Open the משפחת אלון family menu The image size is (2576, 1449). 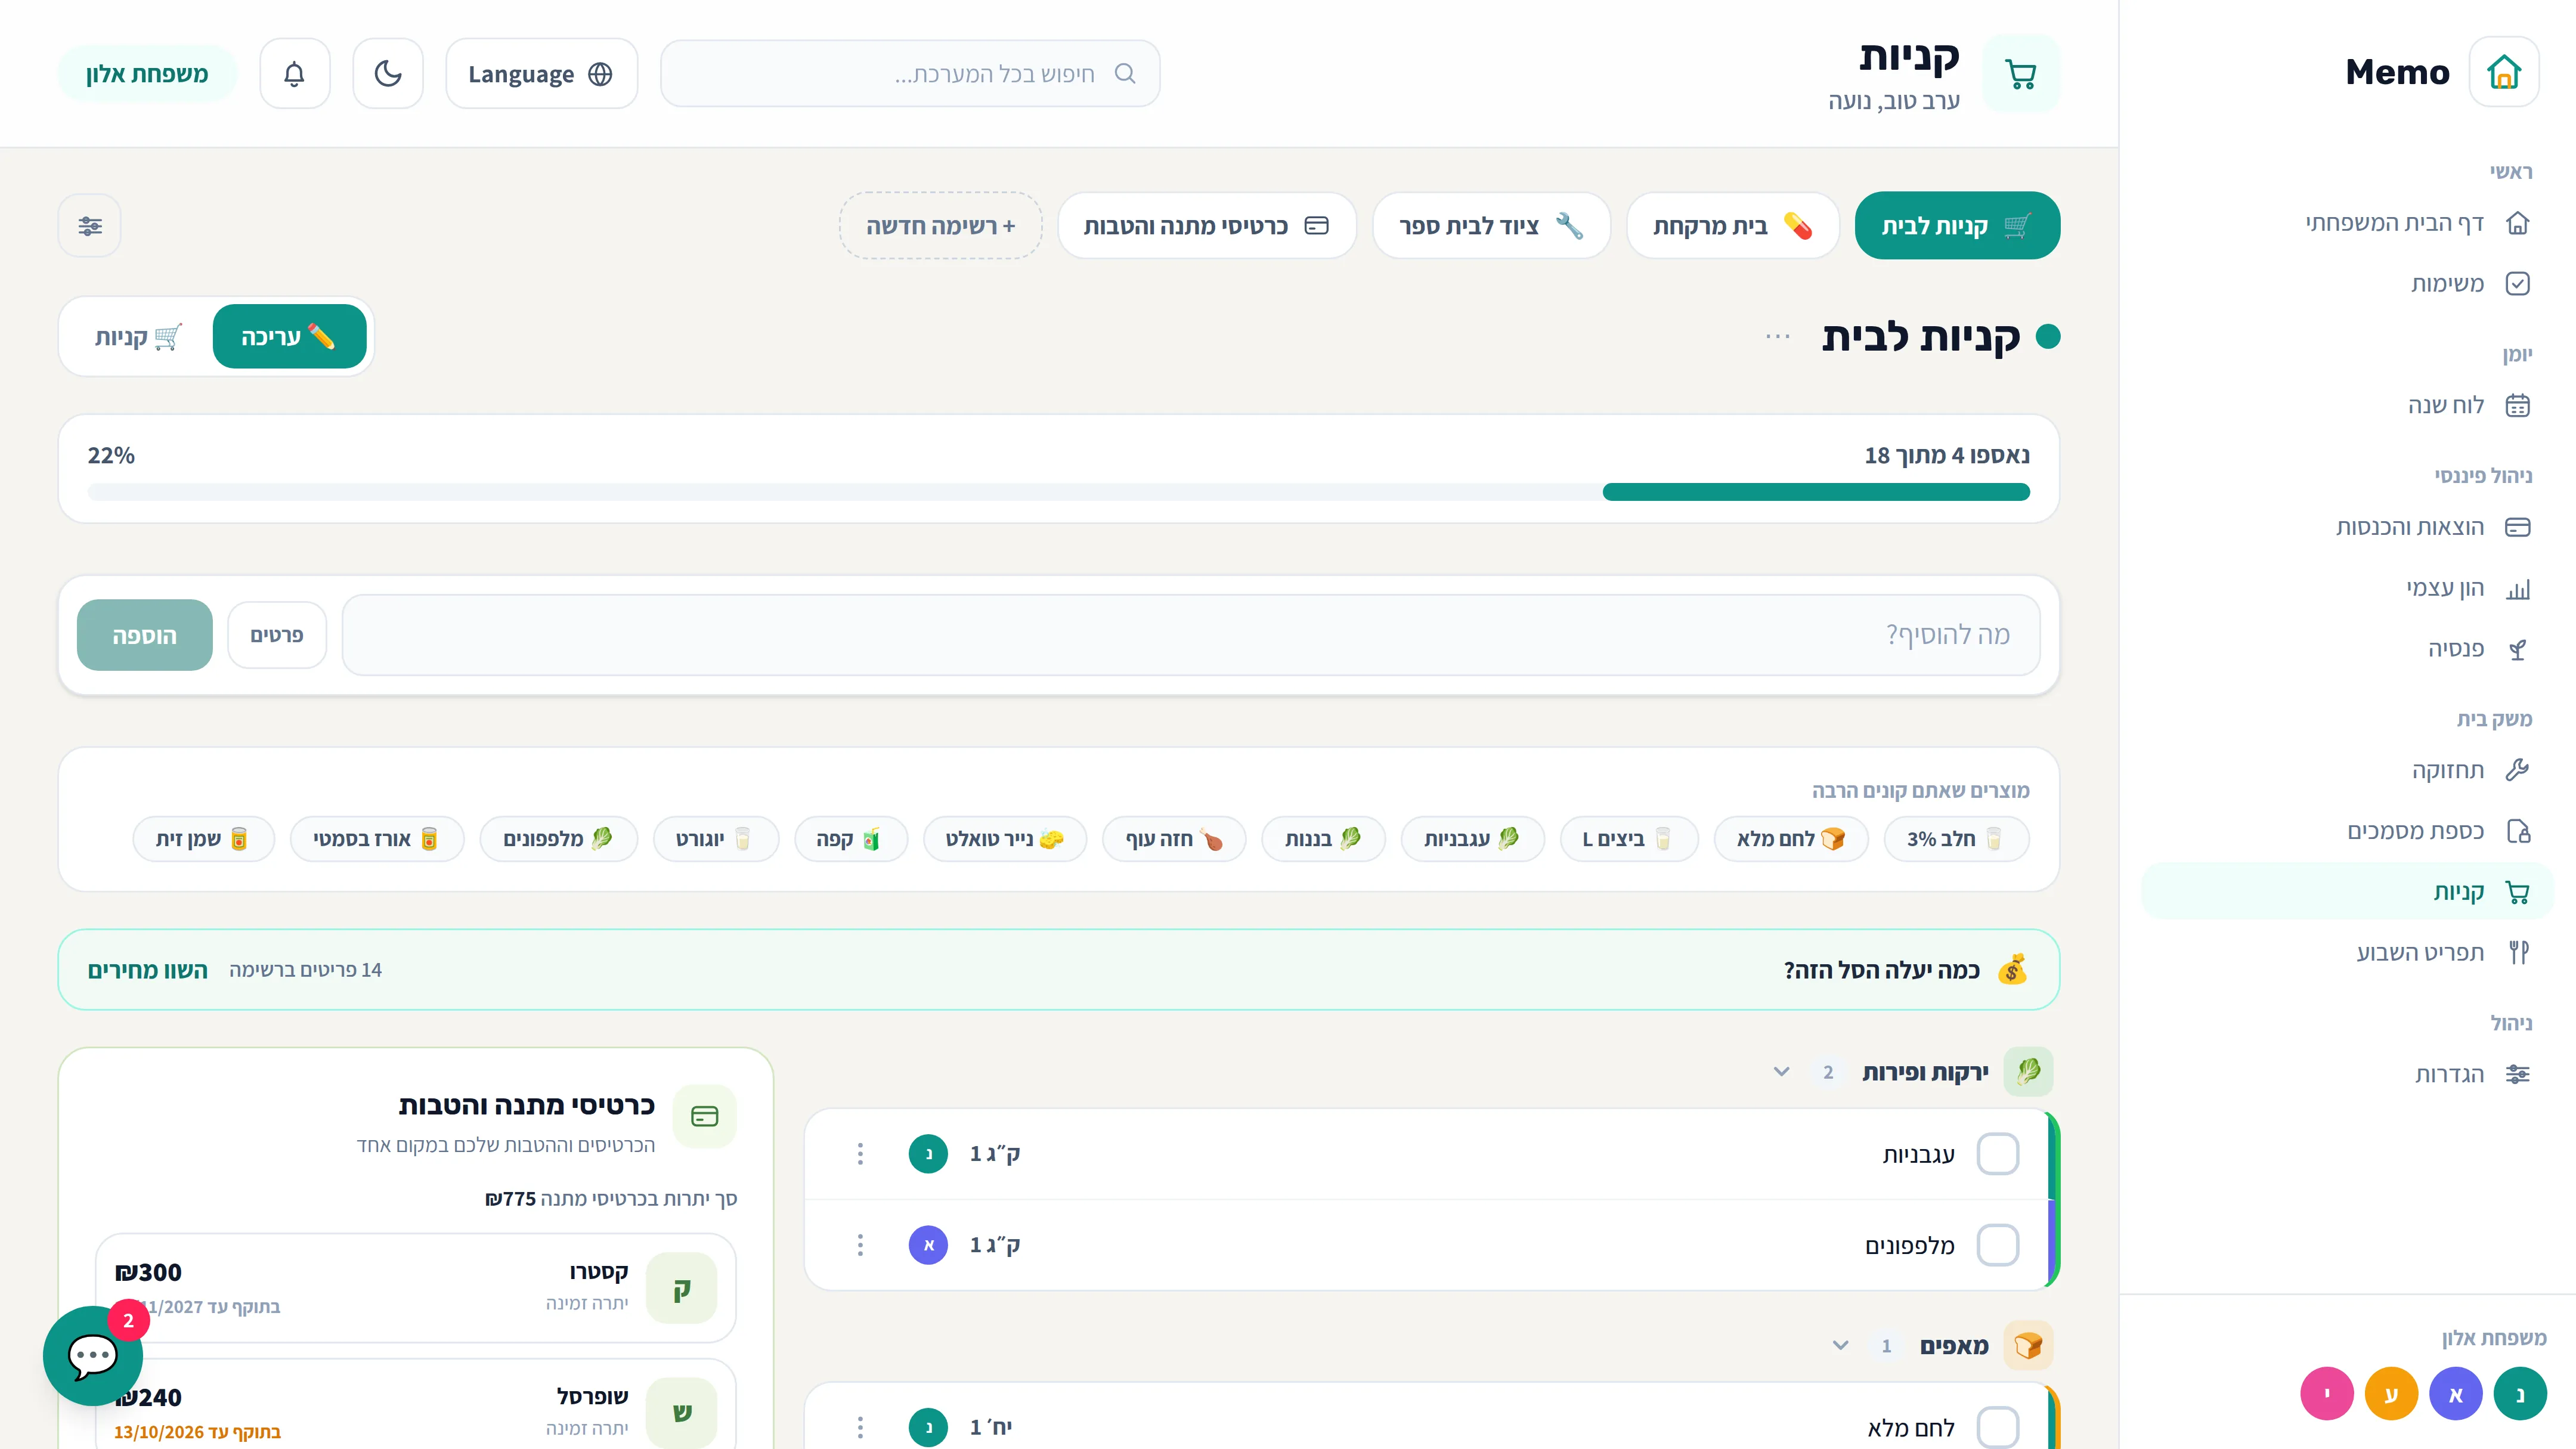[147, 74]
